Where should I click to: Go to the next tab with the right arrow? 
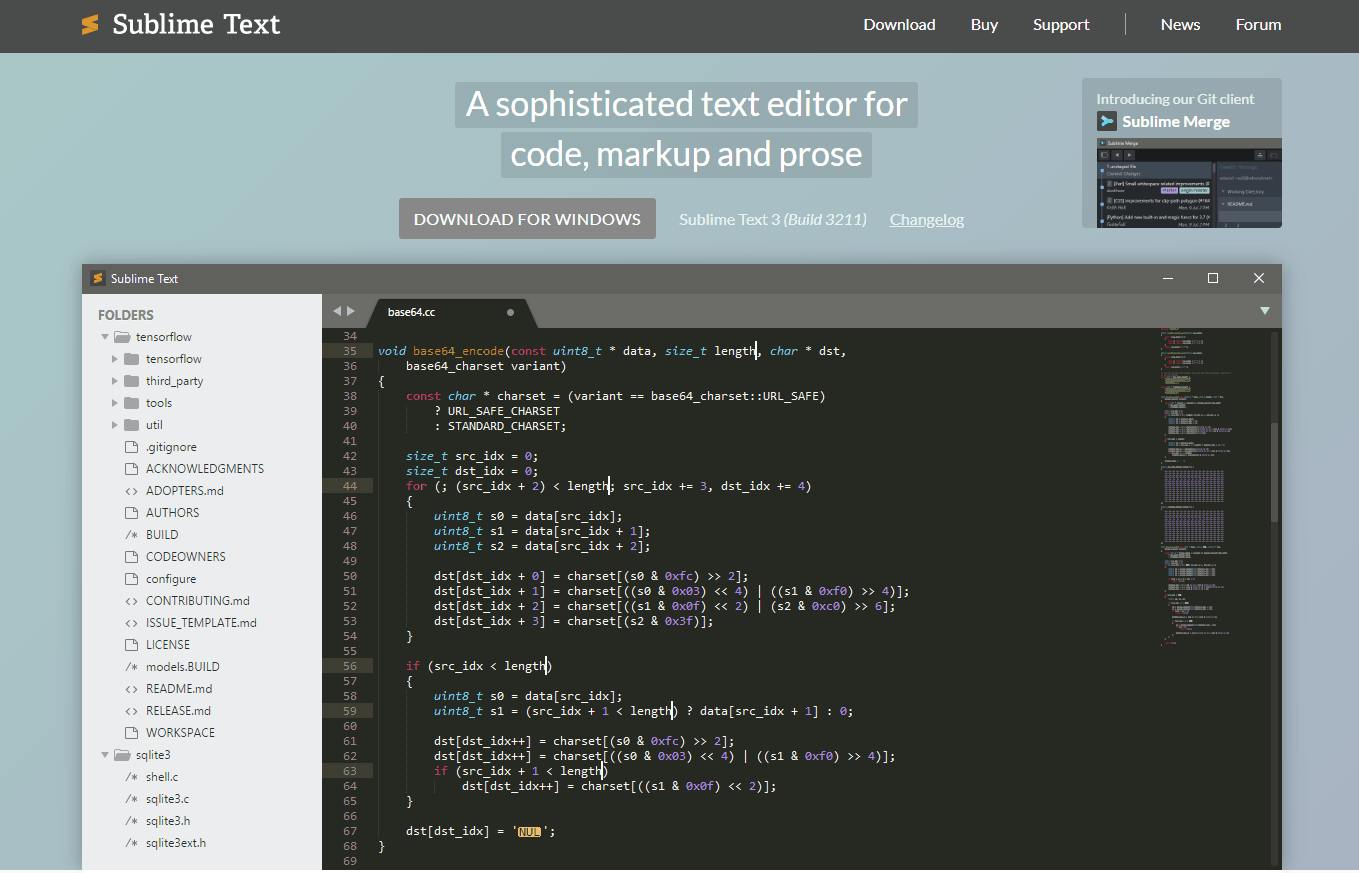tap(351, 311)
